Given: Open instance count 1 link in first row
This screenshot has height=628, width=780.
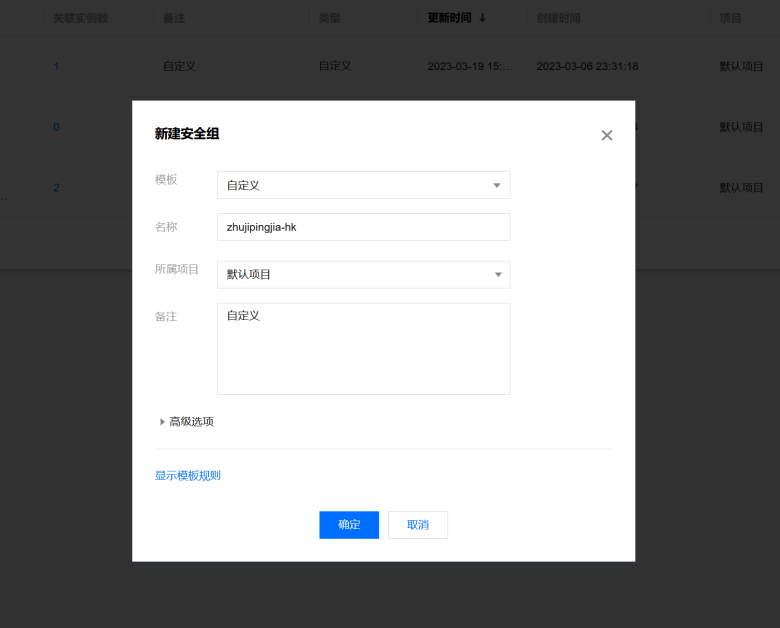Looking at the screenshot, I should point(56,66).
